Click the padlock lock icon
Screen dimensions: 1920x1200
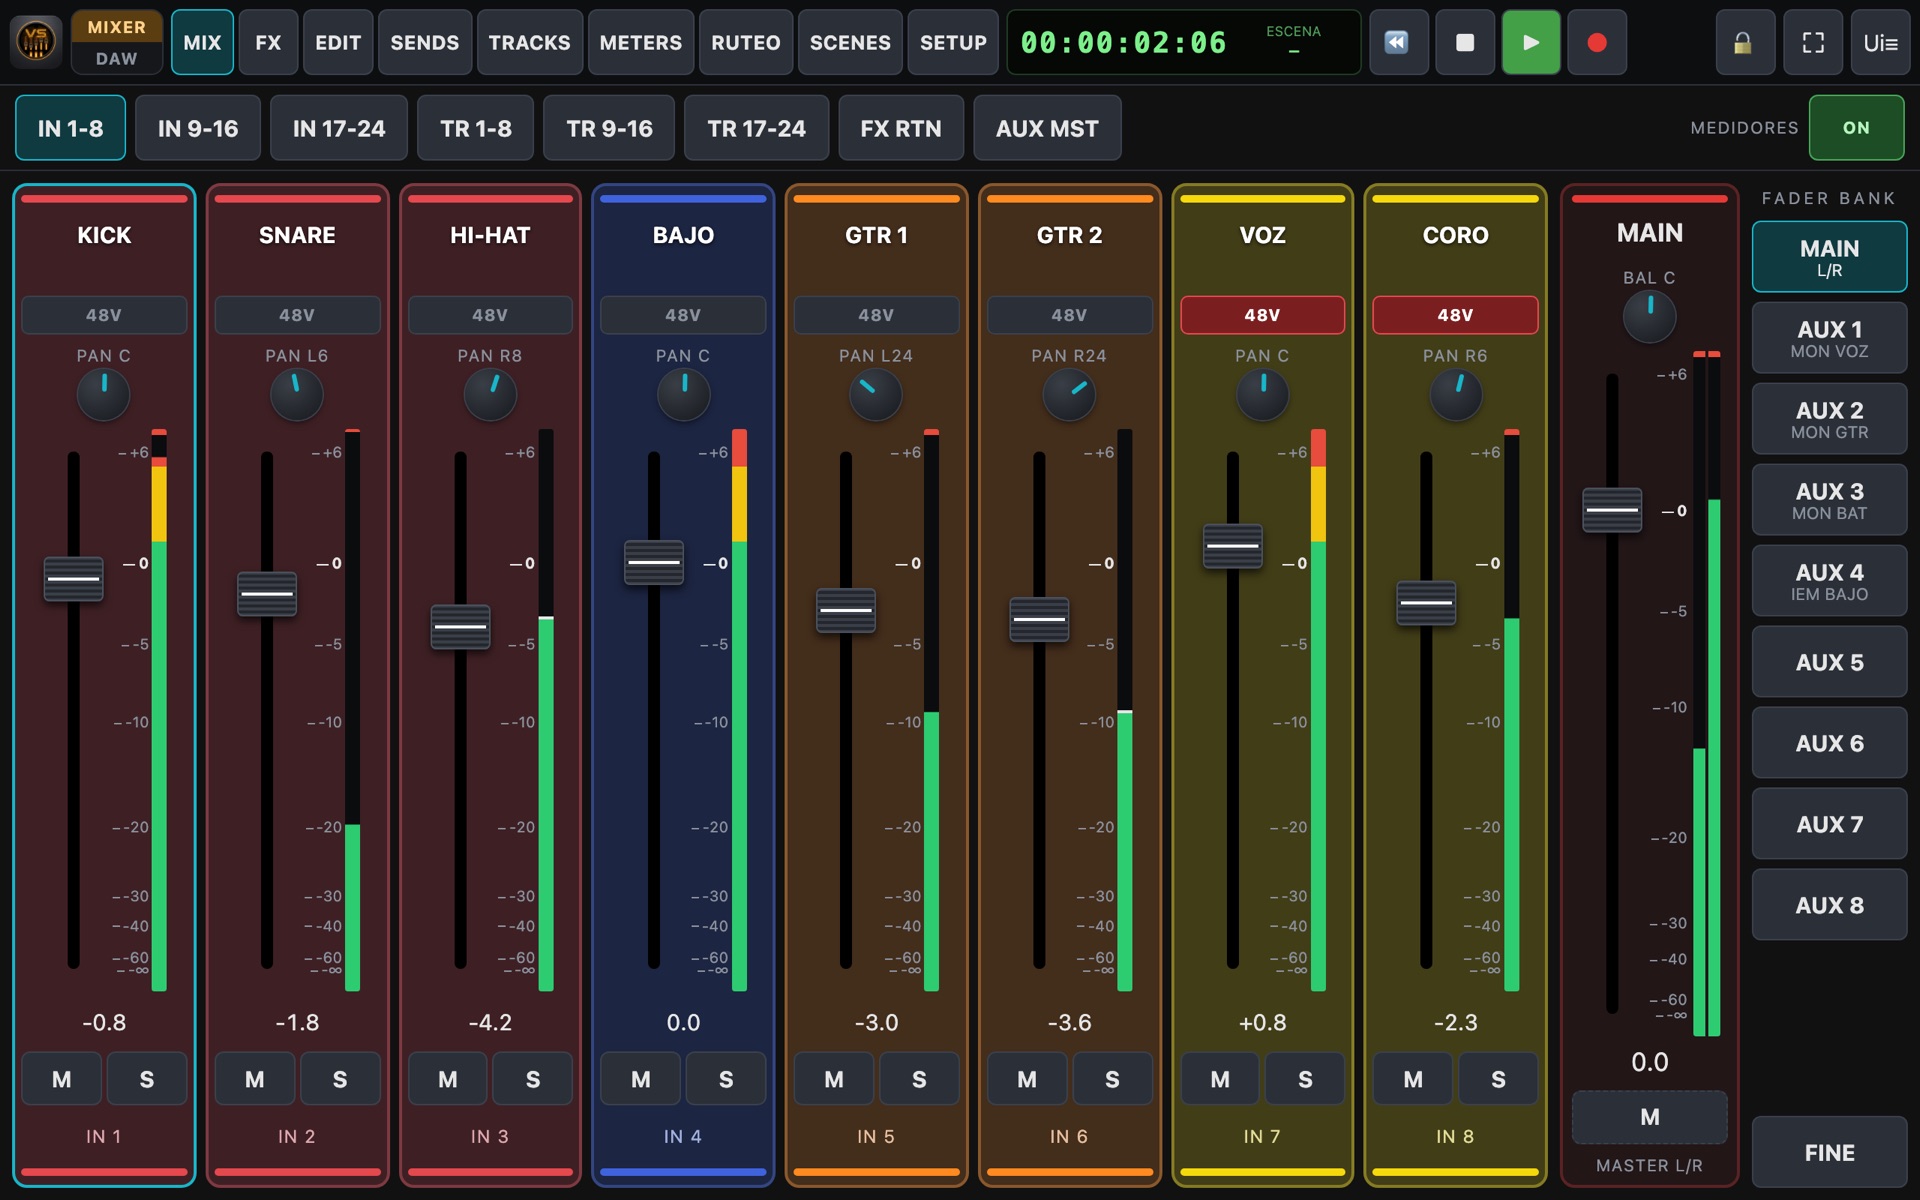click(1743, 42)
